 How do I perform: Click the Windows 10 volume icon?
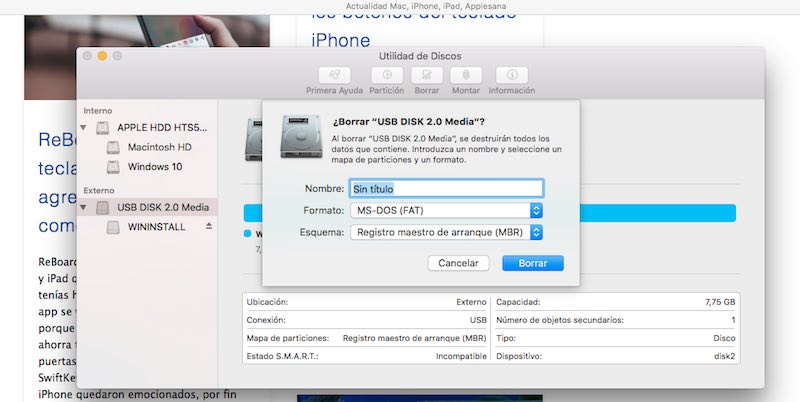(113, 167)
